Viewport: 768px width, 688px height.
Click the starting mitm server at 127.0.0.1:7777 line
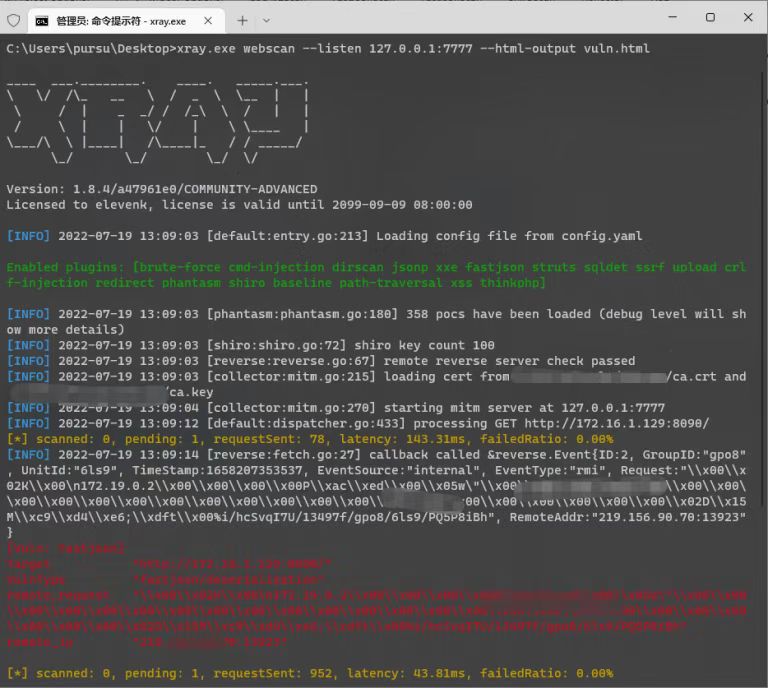(336, 407)
